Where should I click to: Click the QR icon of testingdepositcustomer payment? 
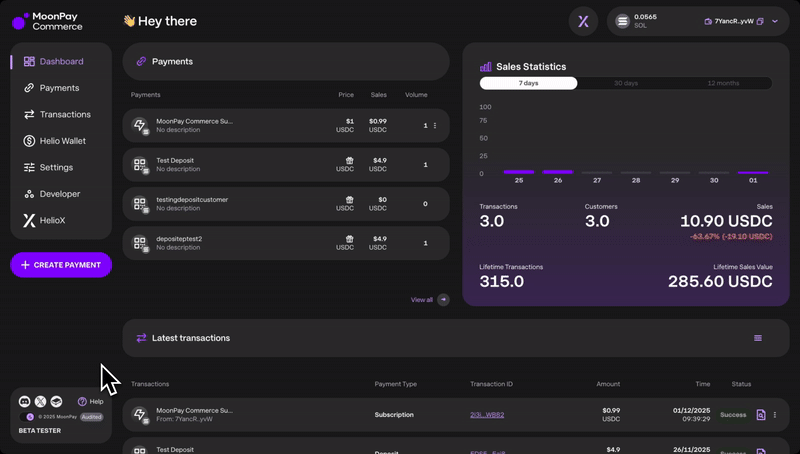[139, 204]
